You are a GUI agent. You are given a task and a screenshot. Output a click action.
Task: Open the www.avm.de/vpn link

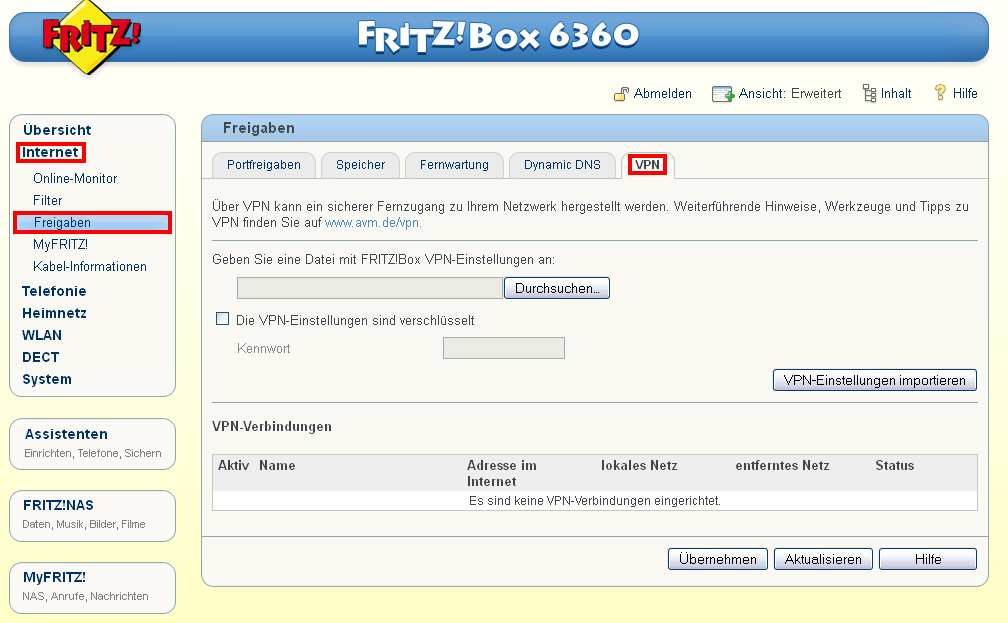[x=373, y=223]
